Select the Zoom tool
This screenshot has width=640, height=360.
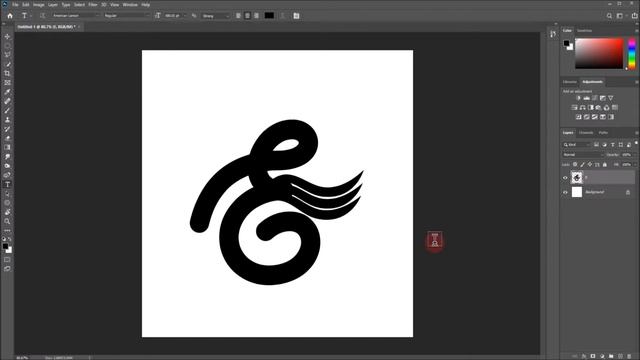click(7, 221)
